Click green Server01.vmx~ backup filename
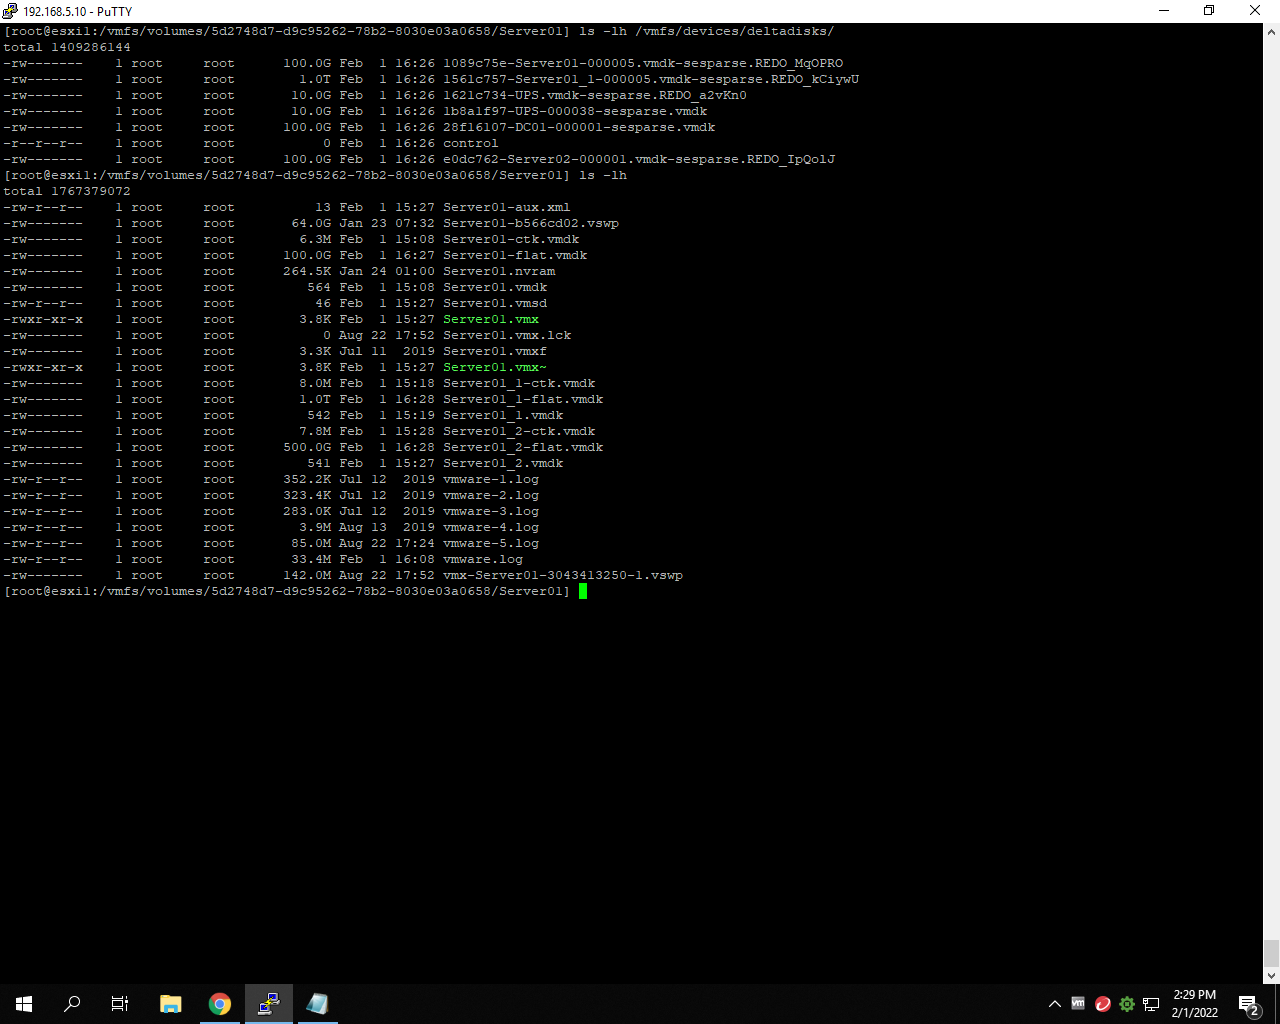Image resolution: width=1280 pixels, height=1024 pixels. pos(495,367)
